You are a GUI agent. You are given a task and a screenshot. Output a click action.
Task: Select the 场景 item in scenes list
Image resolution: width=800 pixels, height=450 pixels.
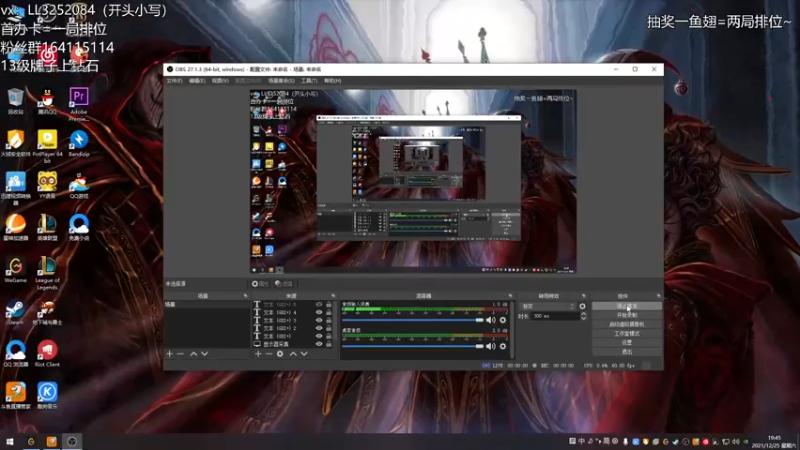(x=207, y=305)
